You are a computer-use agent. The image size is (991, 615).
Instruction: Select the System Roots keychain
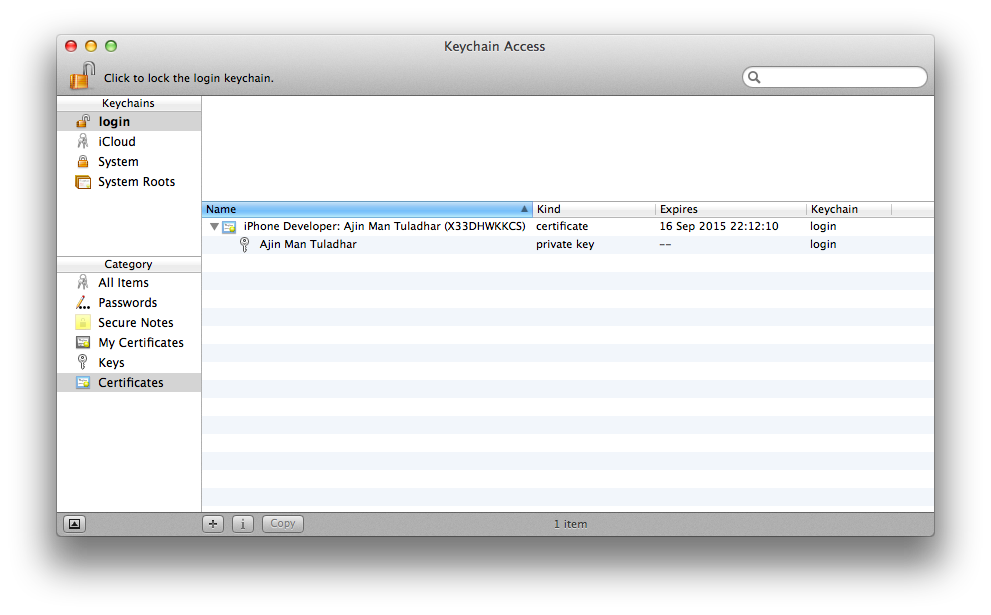pyautogui.click(x=129, y=182)
